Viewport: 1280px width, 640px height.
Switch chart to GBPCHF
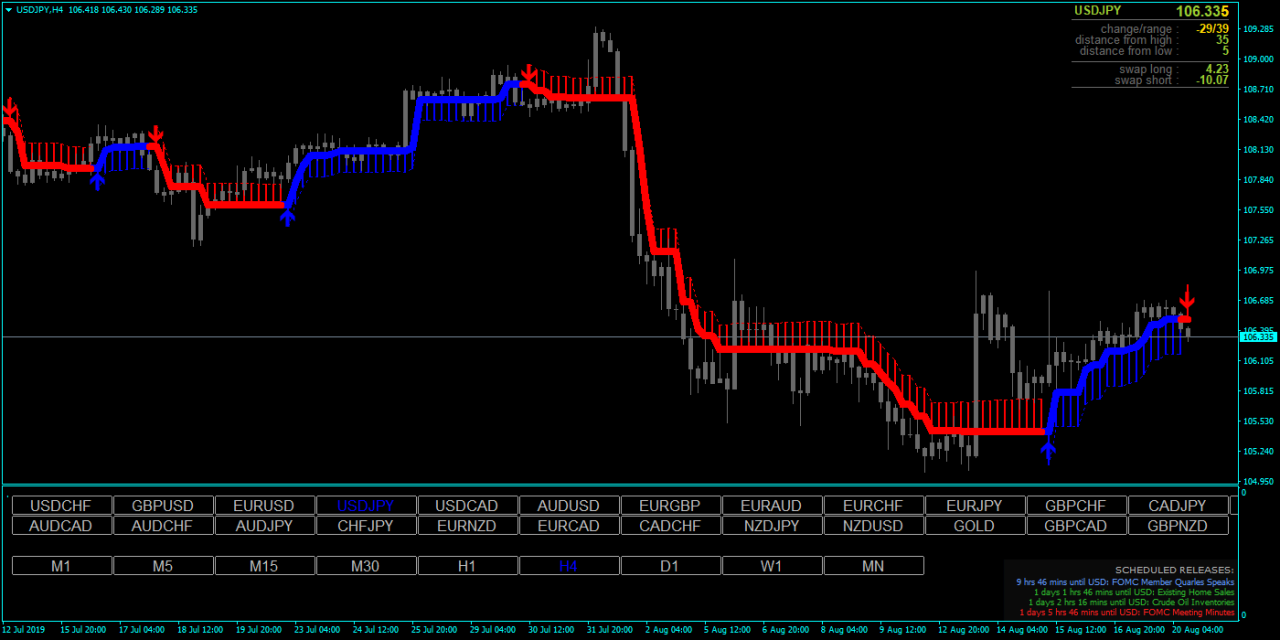(x=1076, y=506)
